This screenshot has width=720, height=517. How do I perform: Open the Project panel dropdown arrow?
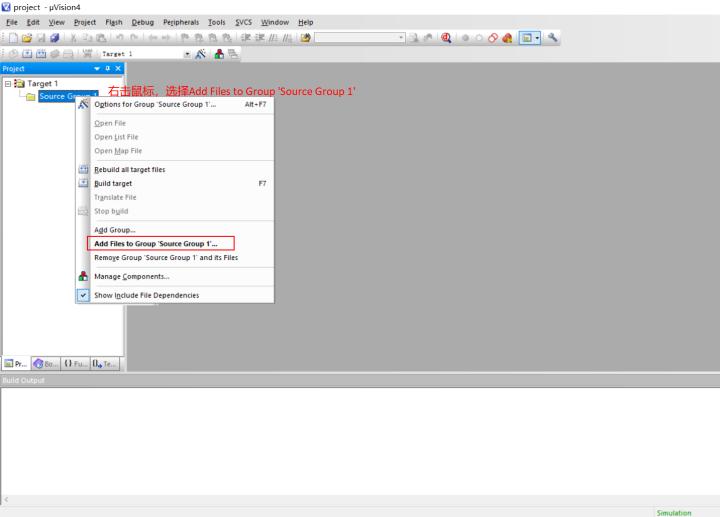pyautogui.click(x=97, y=68)
